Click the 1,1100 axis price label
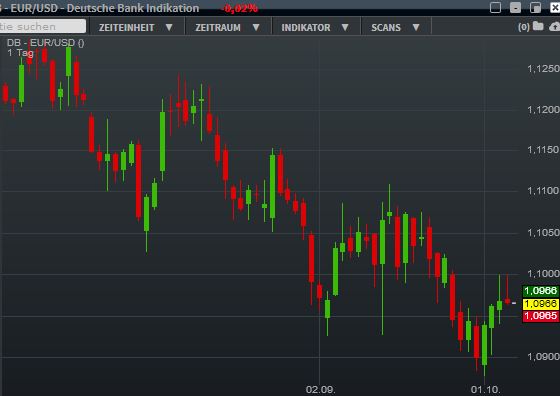The height and width of the screenshot is (396, 560). 543,191
